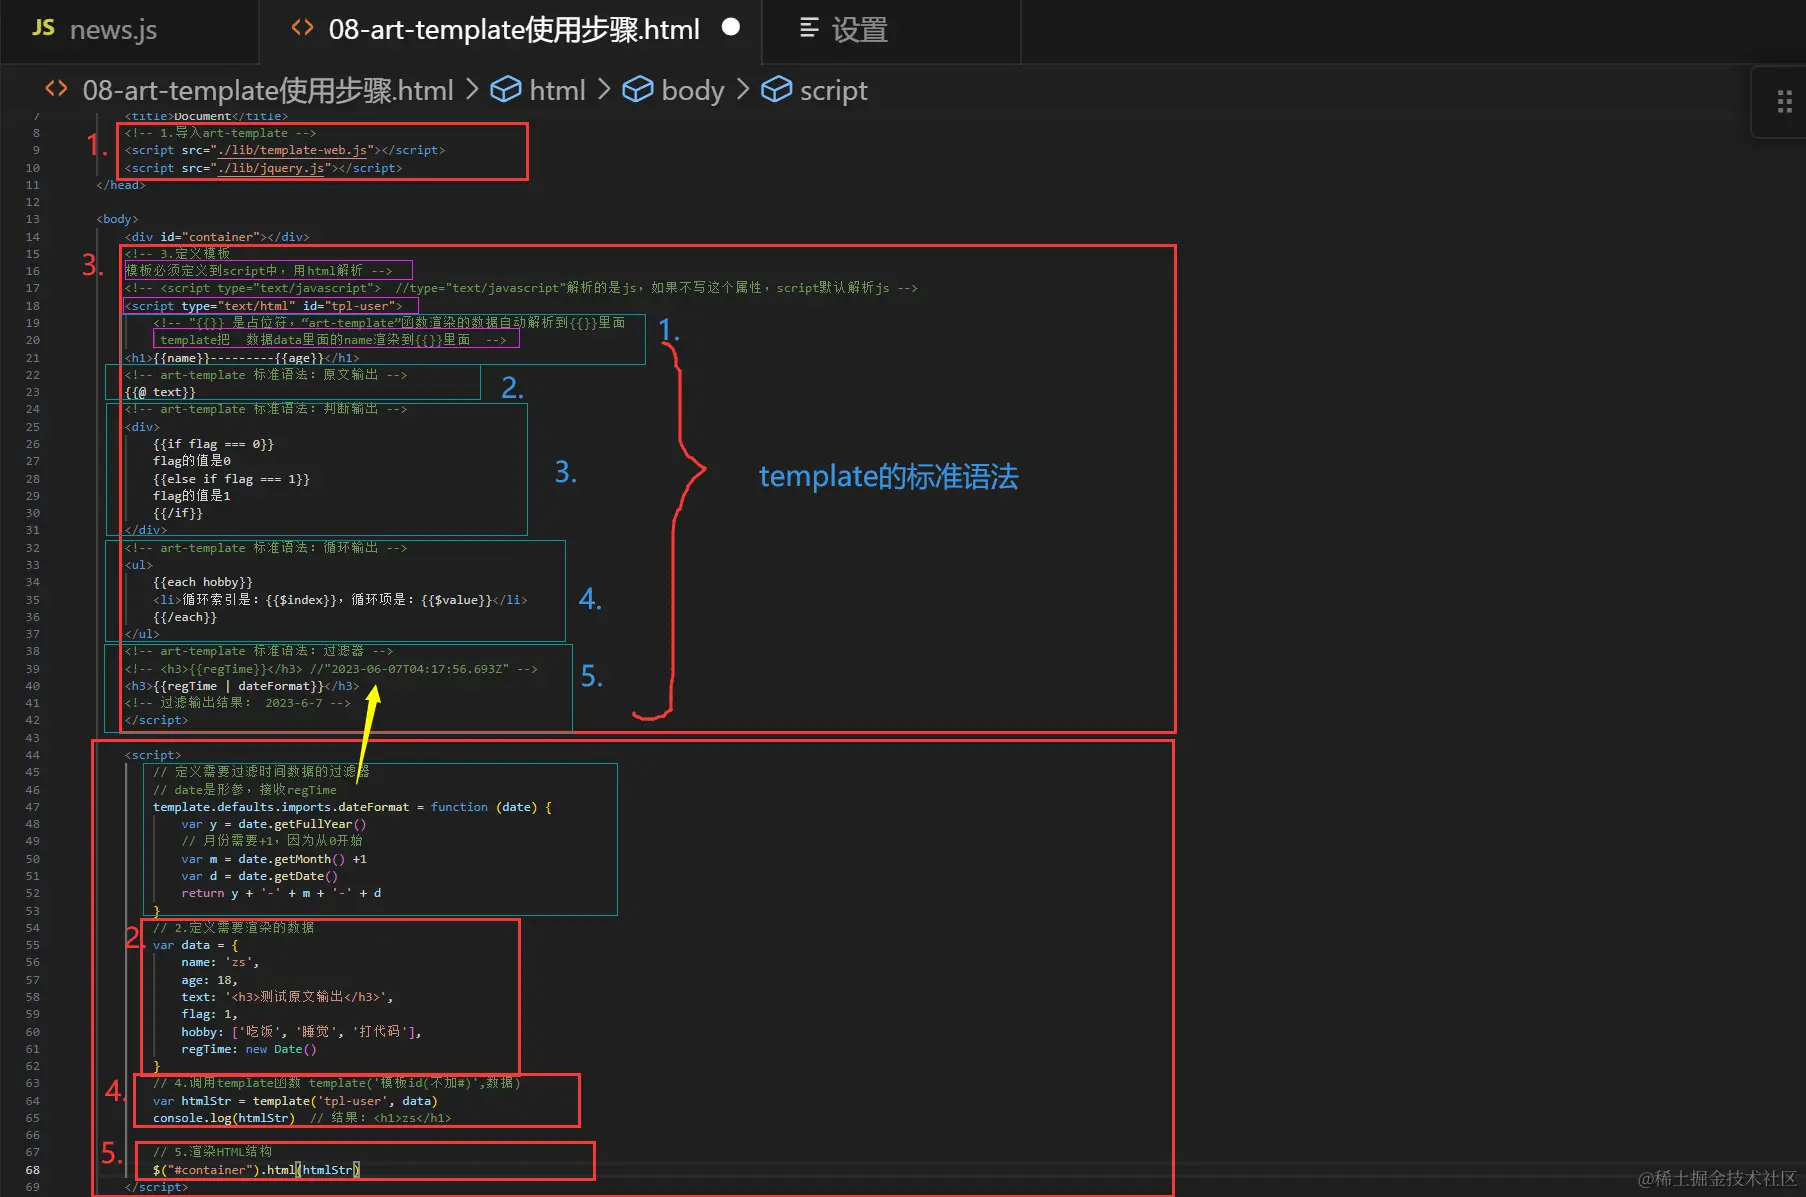Click the unsaved dot to close the HTML tab
The height and width of the screenshot is (1197, 1806).
[731, 27]
